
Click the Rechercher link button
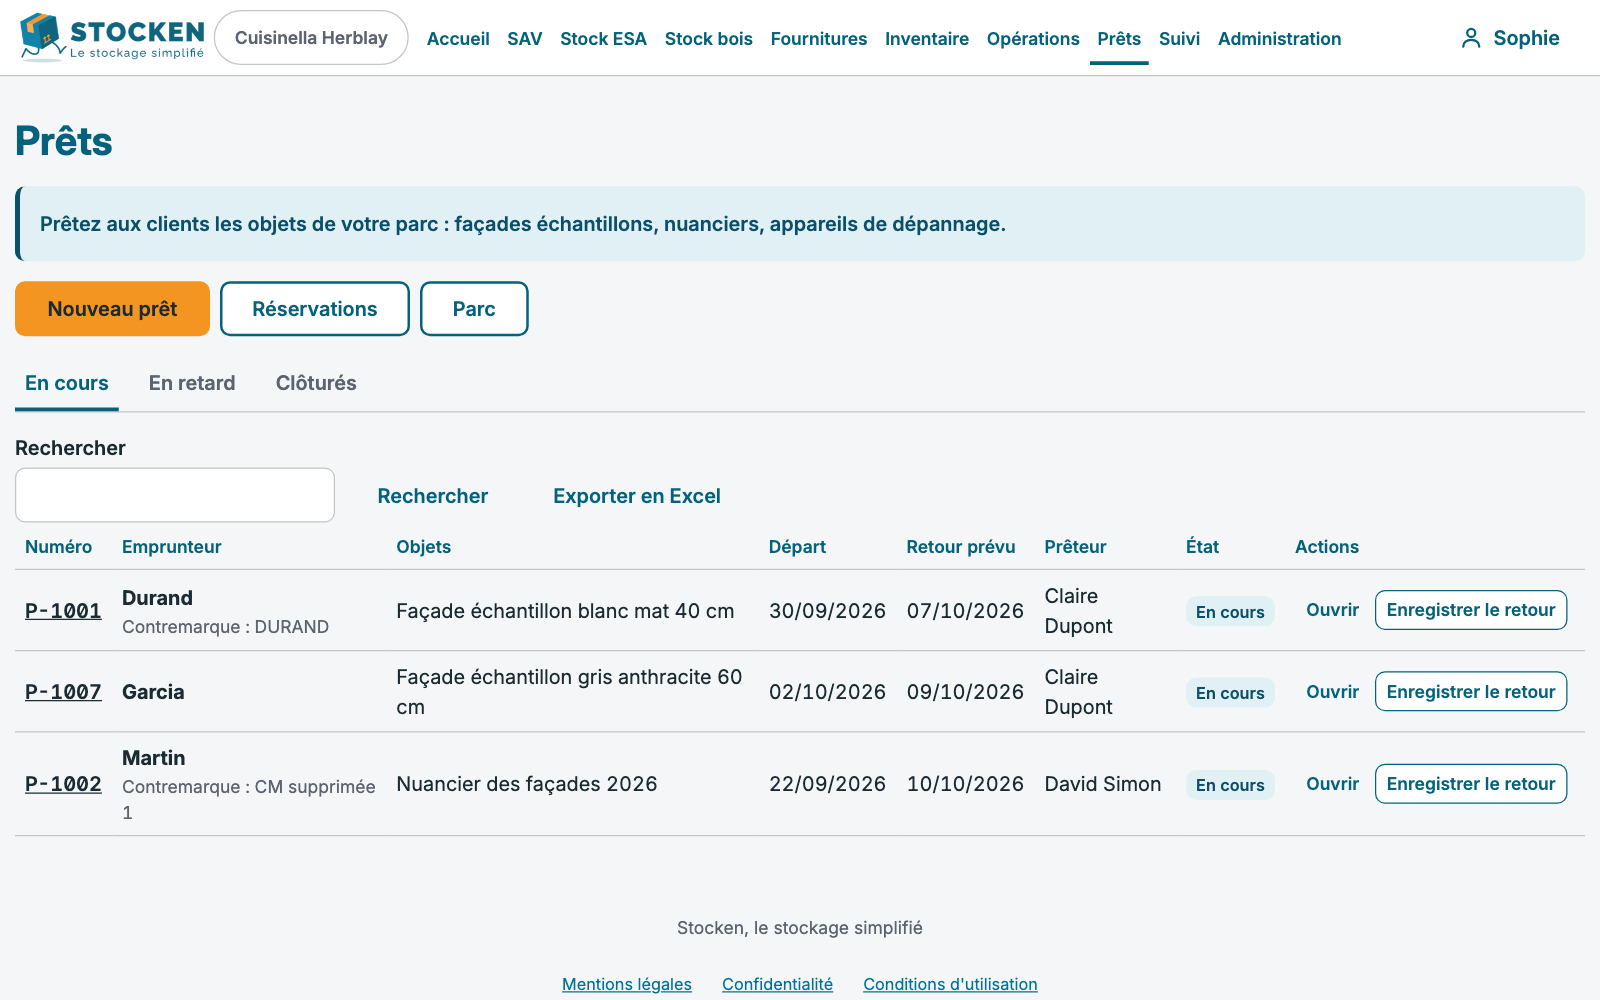coord(433,496)
